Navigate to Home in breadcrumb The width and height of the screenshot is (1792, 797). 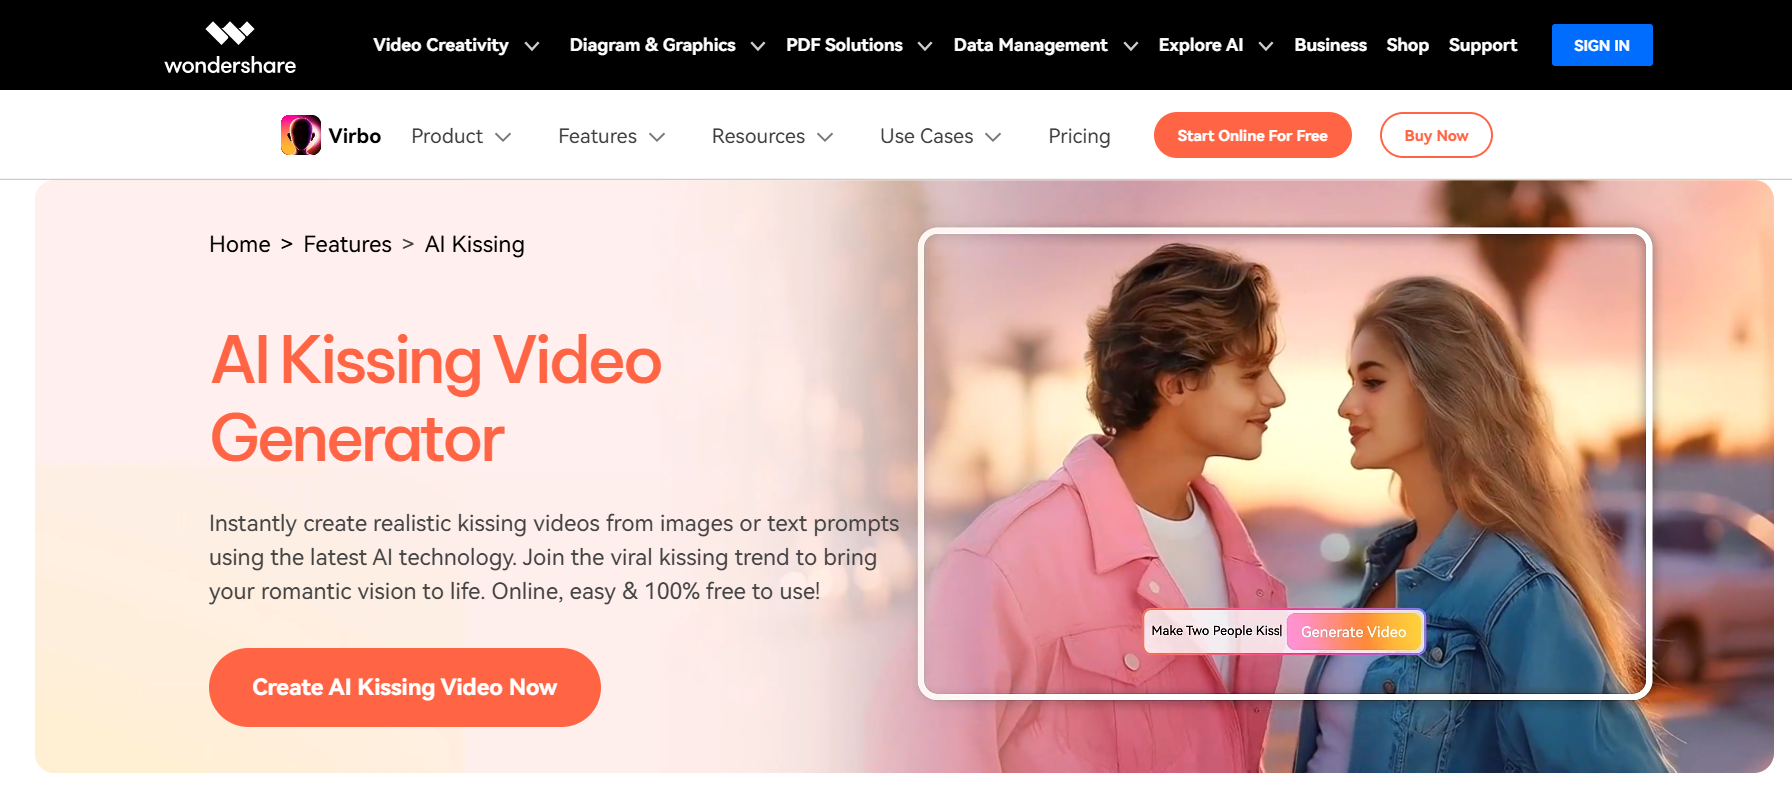pos(239,244)
